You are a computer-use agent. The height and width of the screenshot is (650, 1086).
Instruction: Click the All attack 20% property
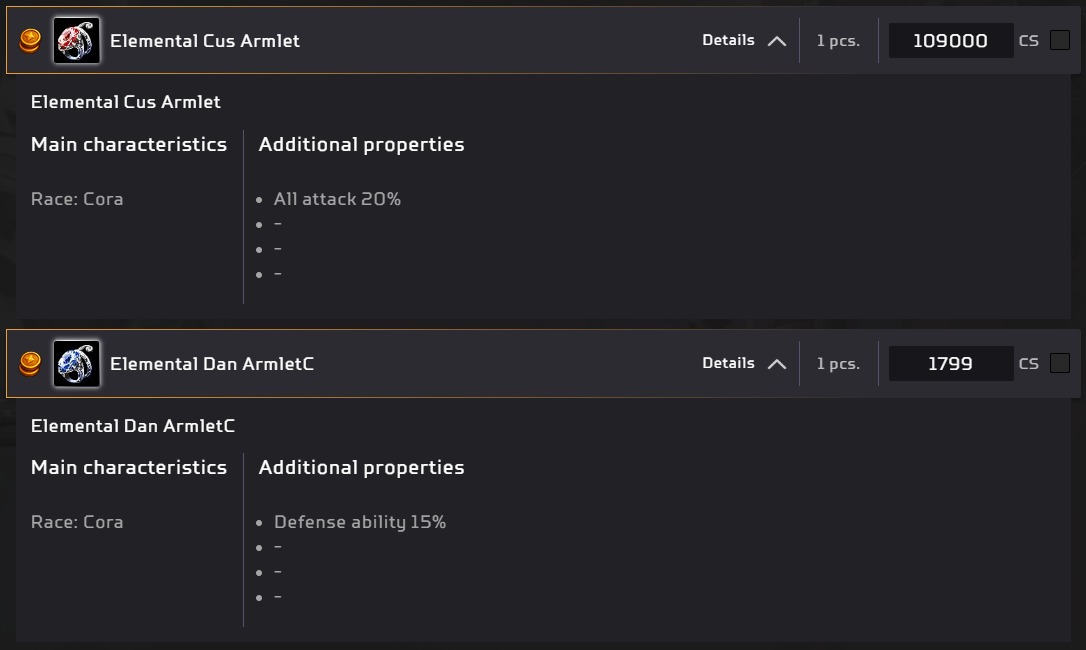(337, 199)
